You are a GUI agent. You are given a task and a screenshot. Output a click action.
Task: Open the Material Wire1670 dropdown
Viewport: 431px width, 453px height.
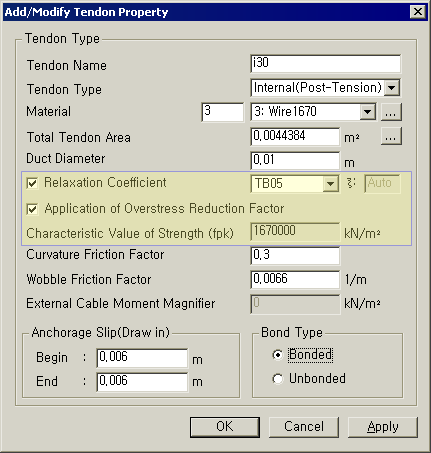[367, 112]
